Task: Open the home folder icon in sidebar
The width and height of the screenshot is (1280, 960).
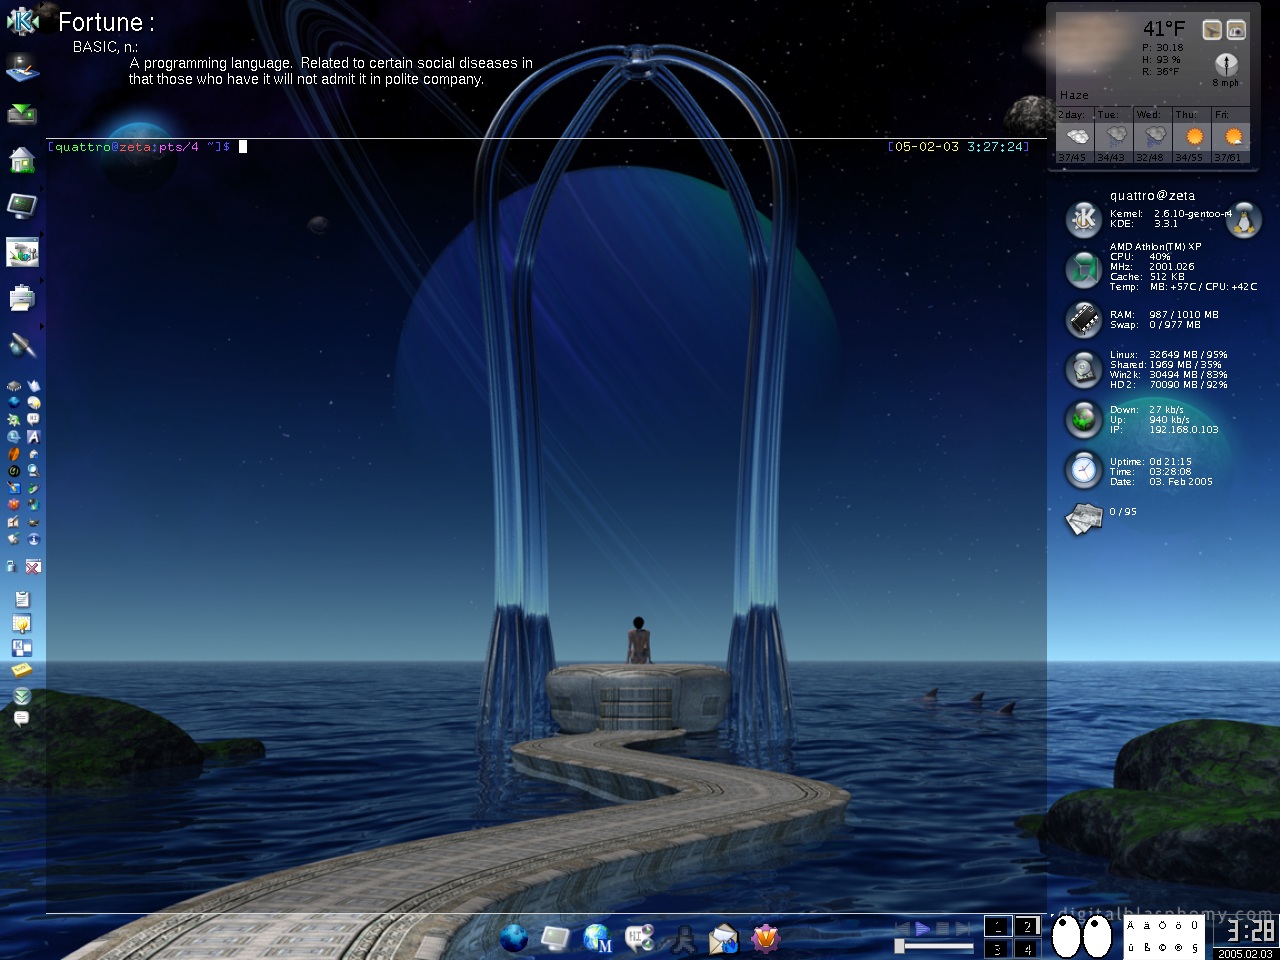Action: (x=22, y=160)
